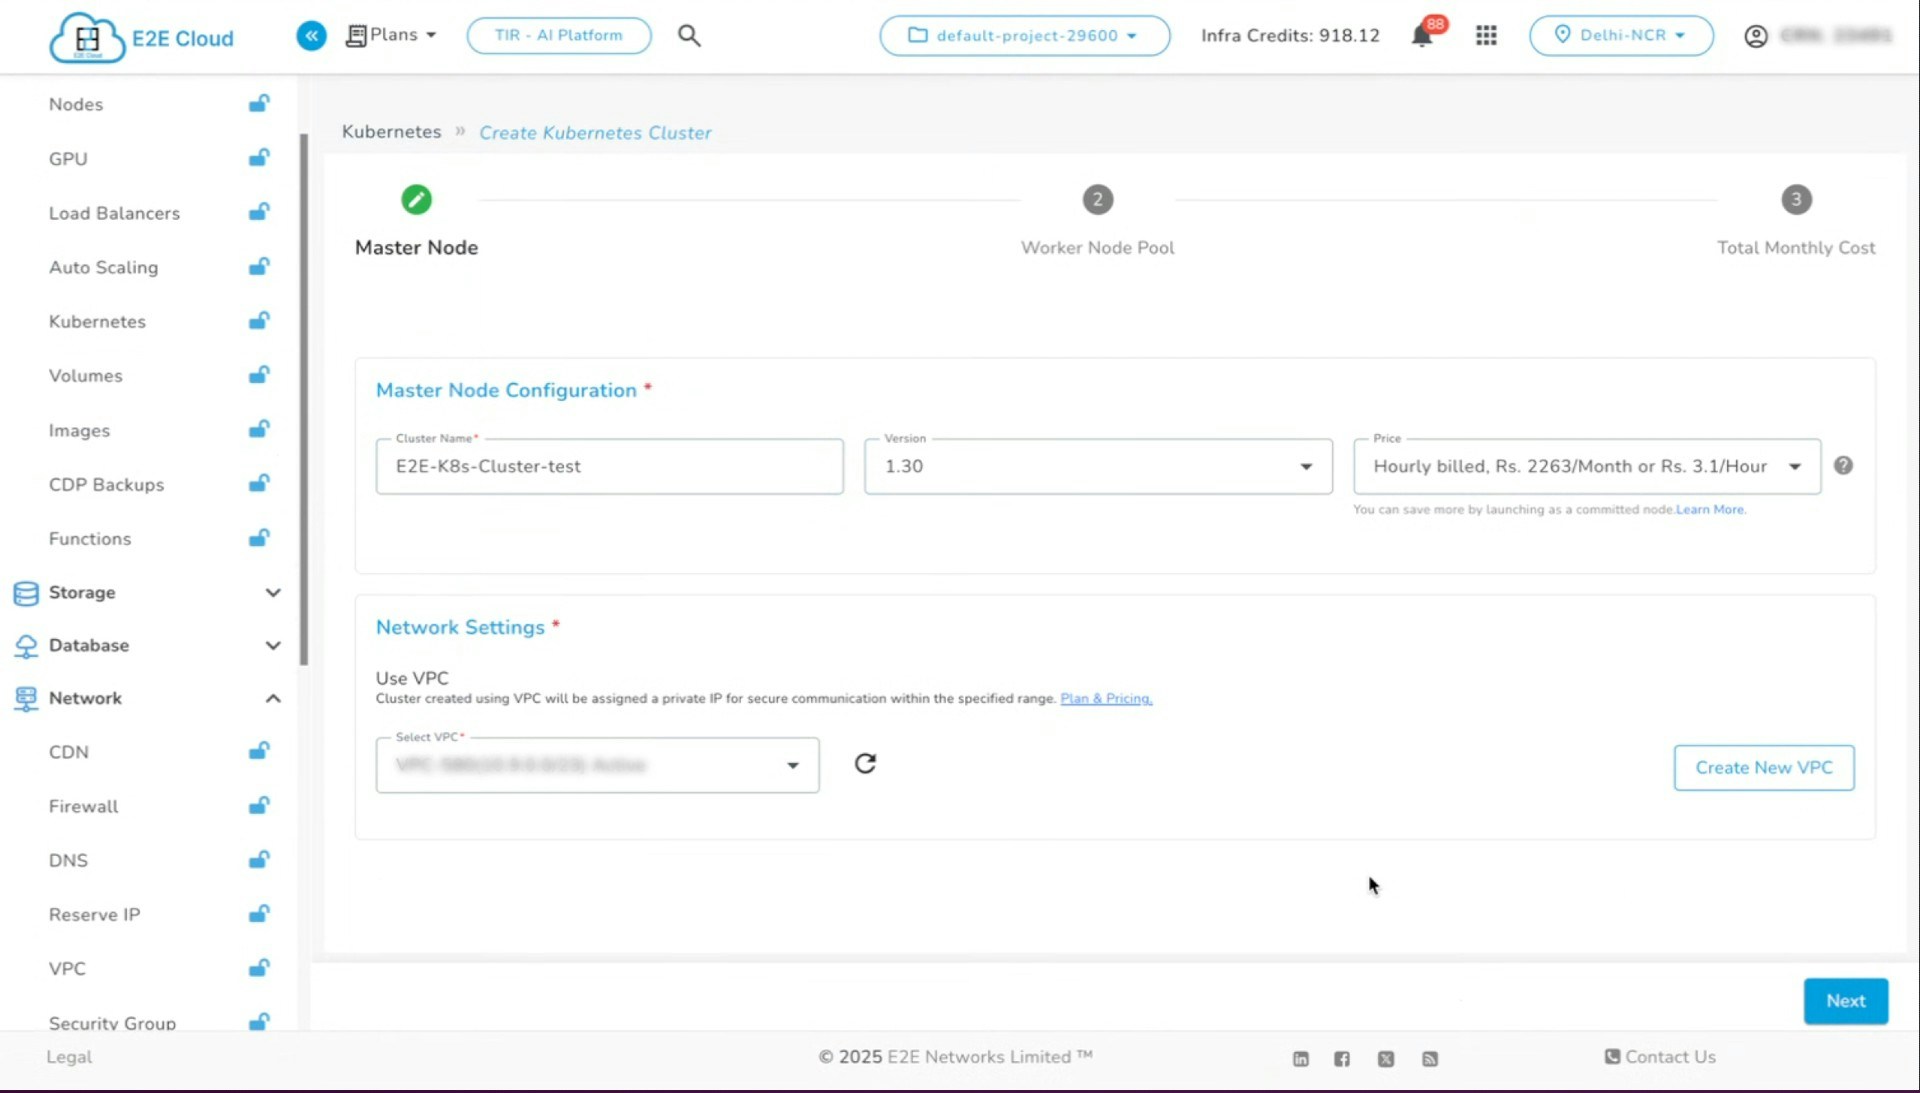Open Volumes in the sidebar
1920x1093 pixels.
click(85, 376)
